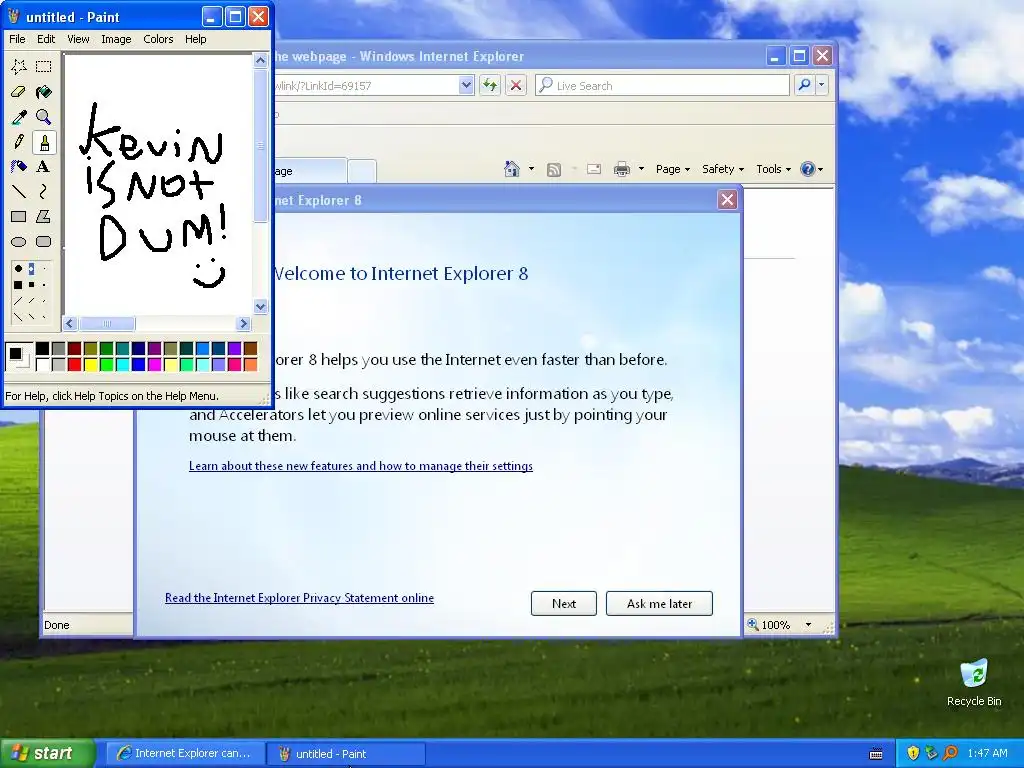Click the RSS feeds icon in IE

pyautogui.click(x=554, y=170)
